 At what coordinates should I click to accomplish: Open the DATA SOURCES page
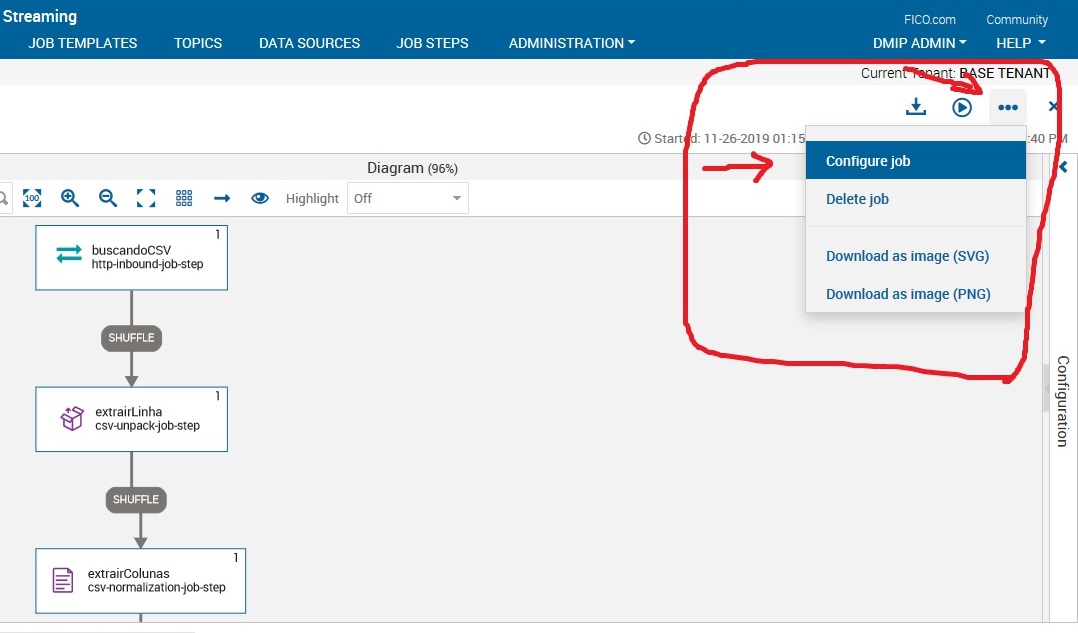tap(309, 43)
